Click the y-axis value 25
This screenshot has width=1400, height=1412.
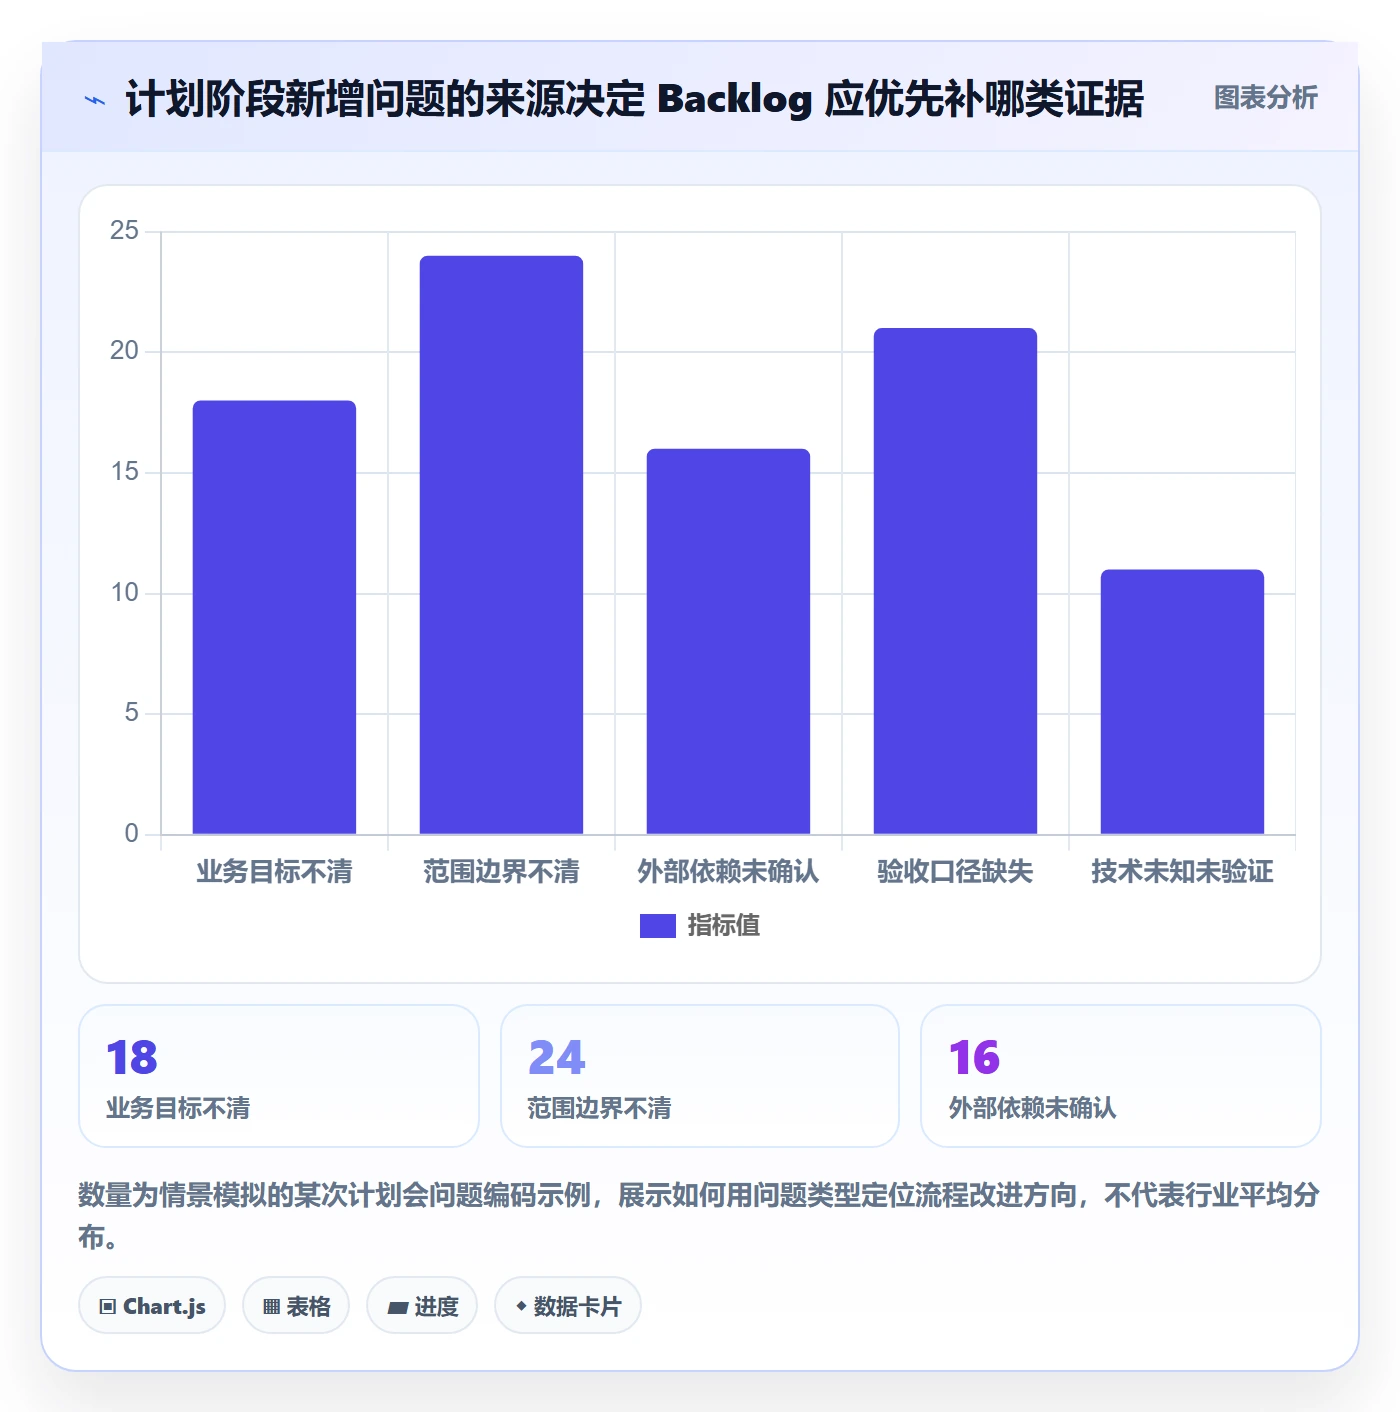click(124, 231)
